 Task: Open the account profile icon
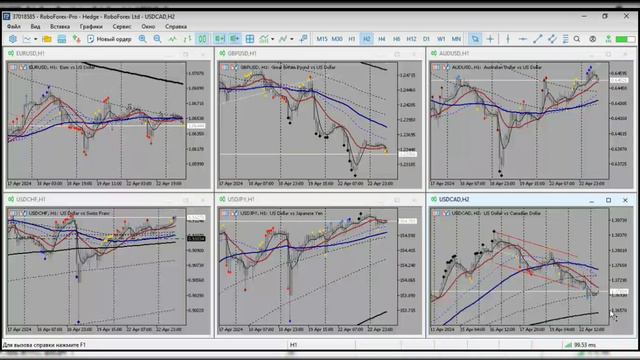click(593, 39)
